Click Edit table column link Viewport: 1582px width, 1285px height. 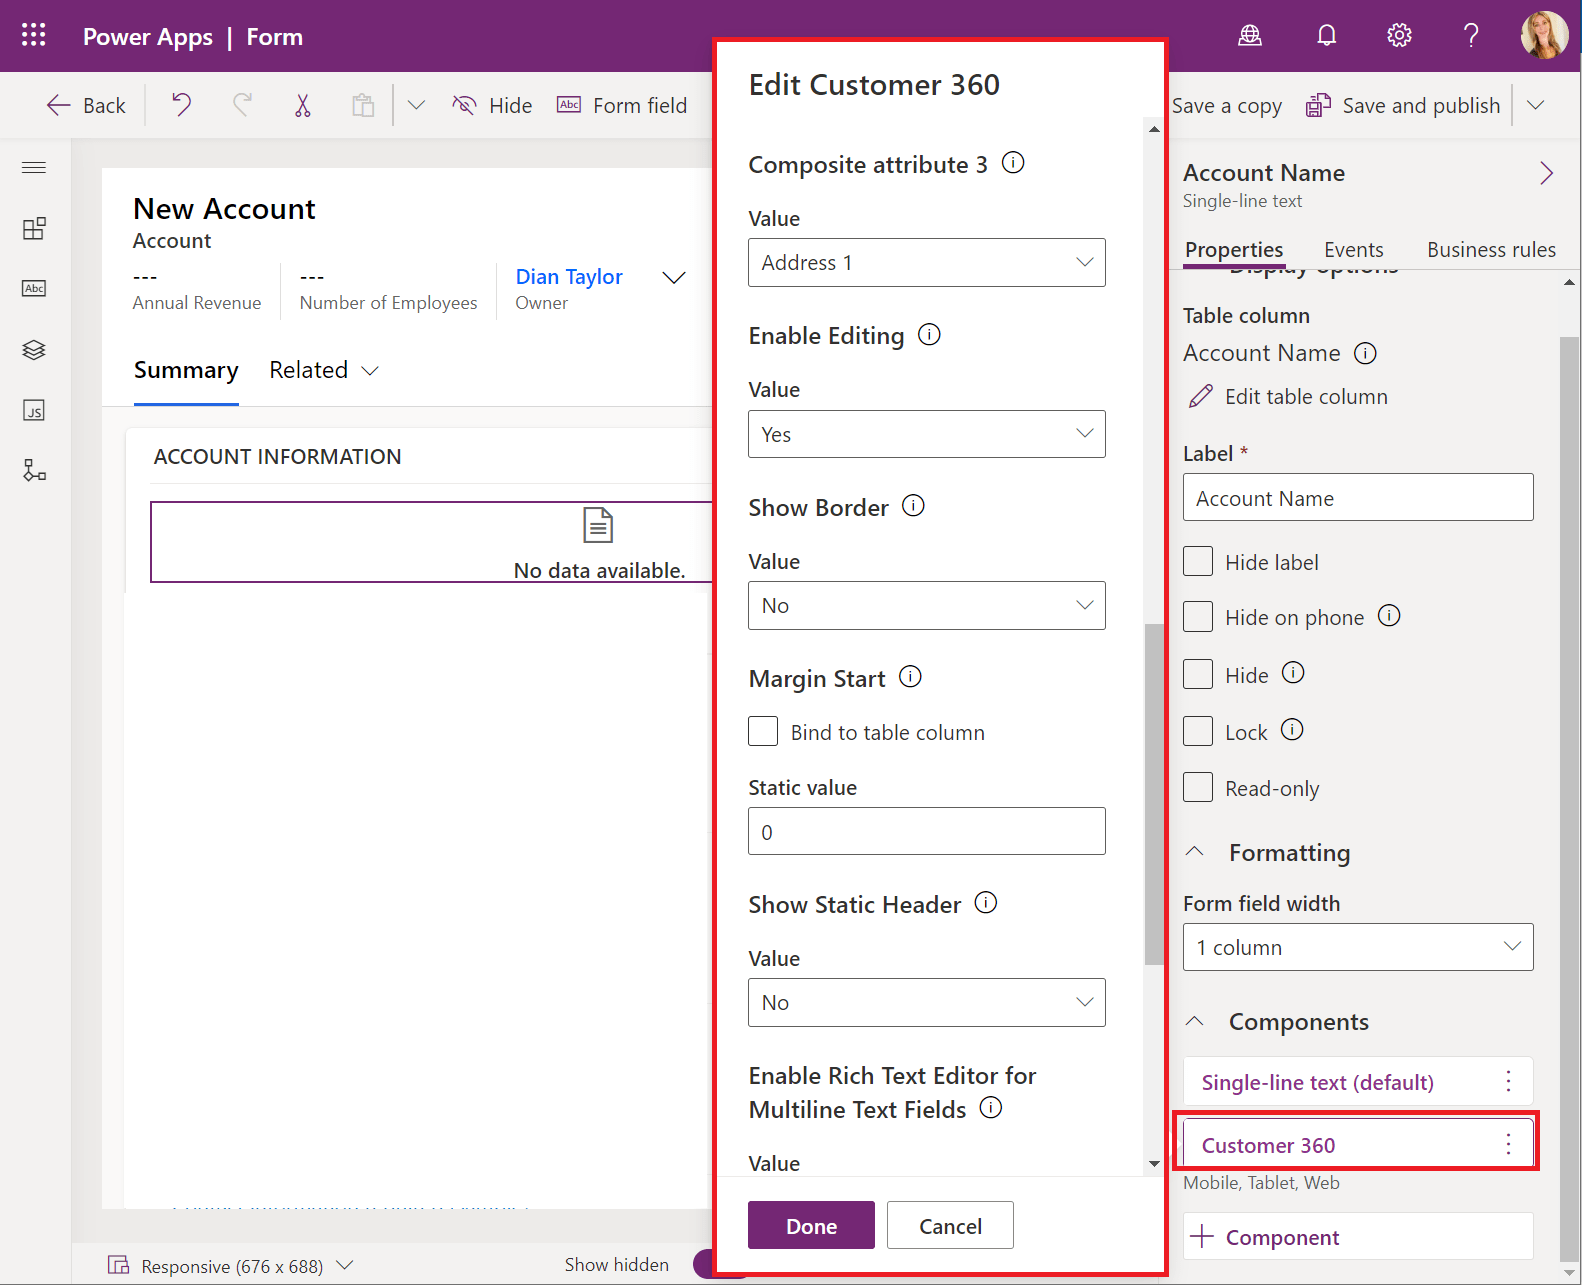click(x=1288, y=396)
